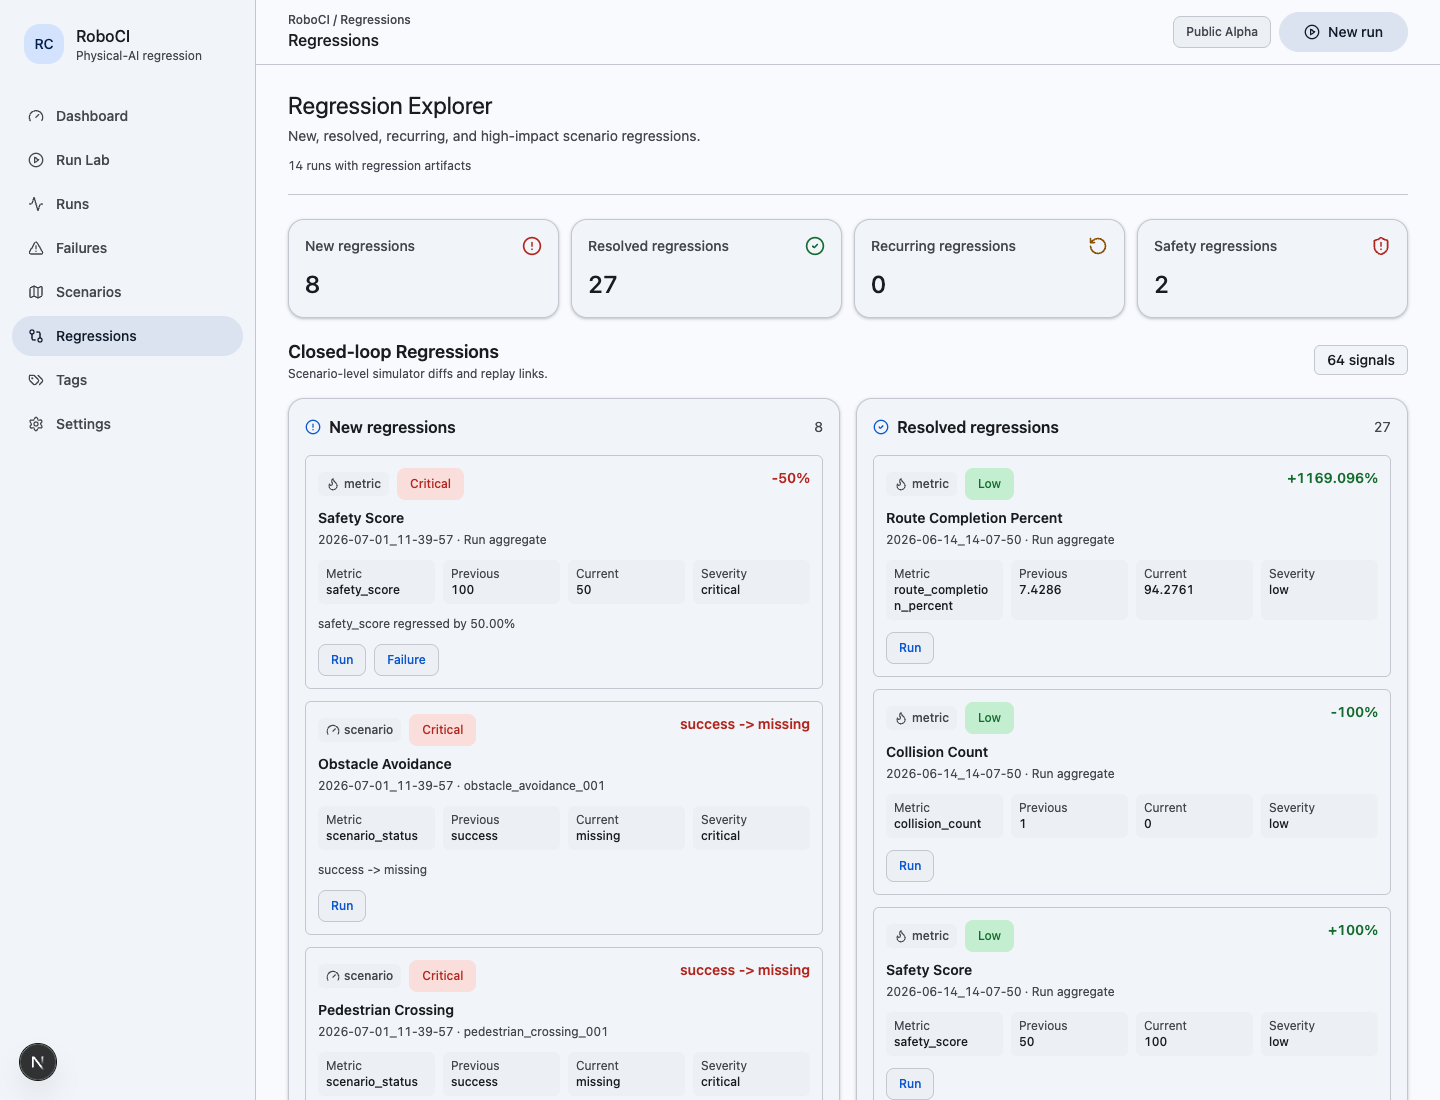
Task: Open Run for Obstacle Avoidance
Action: [342, 906]
